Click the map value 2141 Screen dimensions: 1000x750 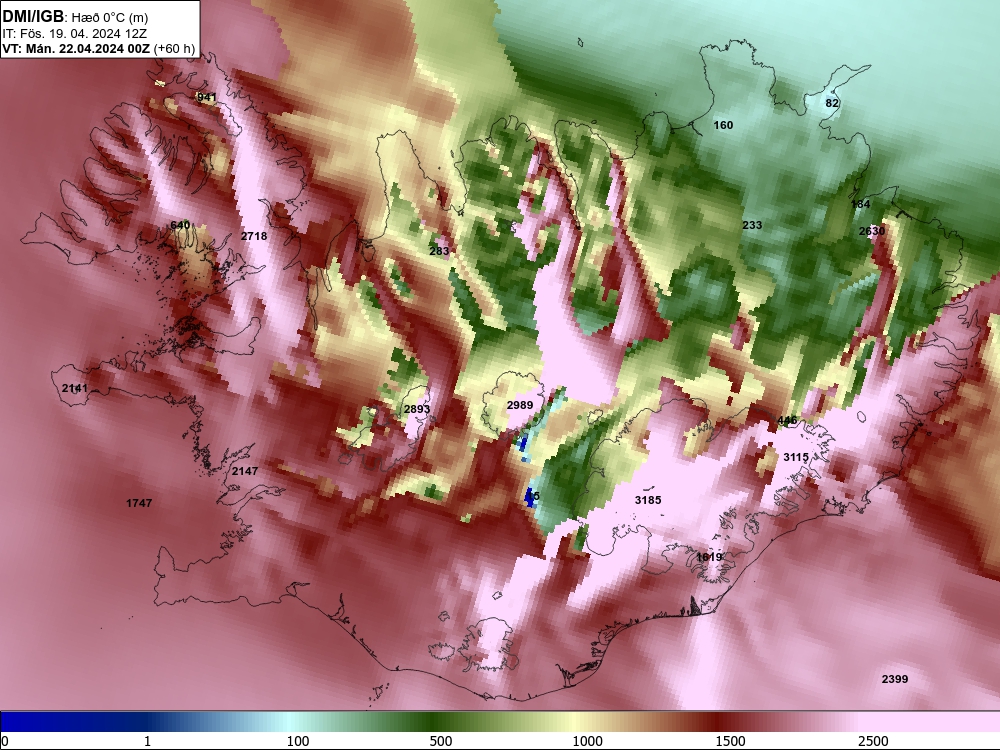(x=75, y=388)
